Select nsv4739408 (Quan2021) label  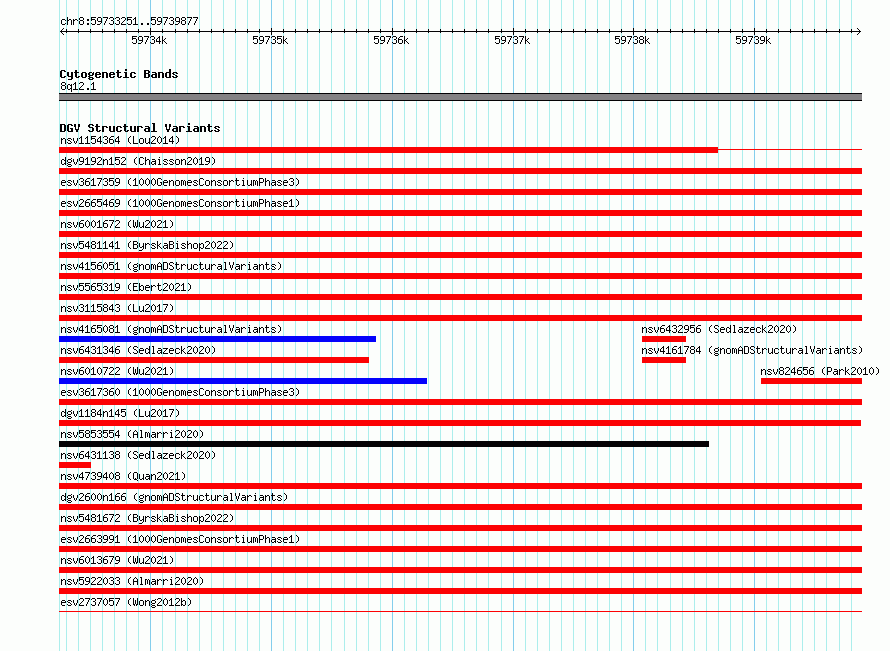[x=123, y=476]
